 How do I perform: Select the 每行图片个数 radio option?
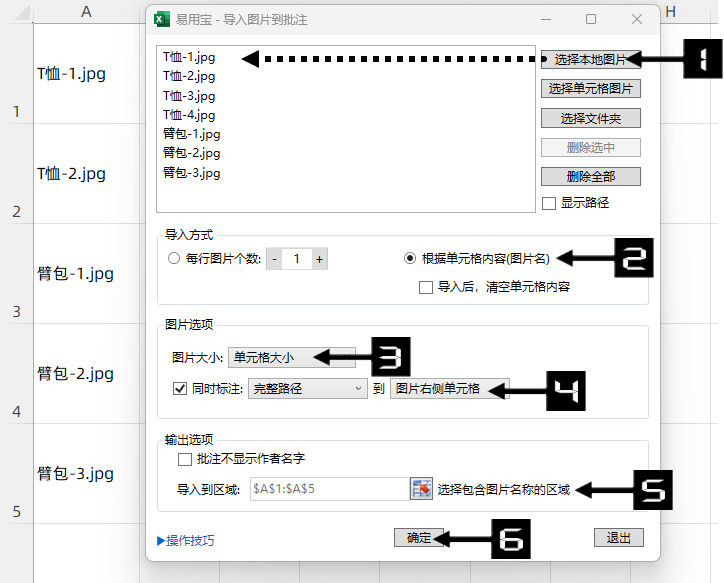click(176, 259)
